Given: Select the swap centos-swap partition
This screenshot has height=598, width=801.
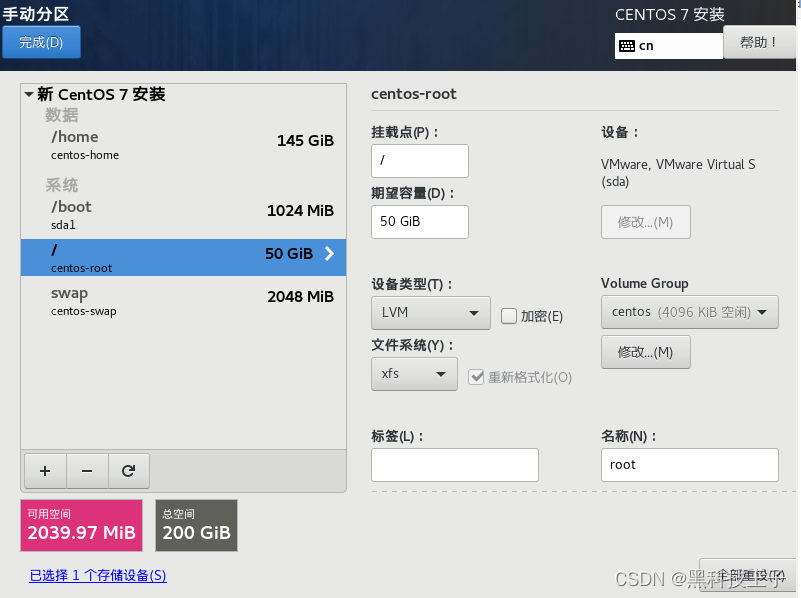Looking at the screenshot, I should tap(183, 301).
